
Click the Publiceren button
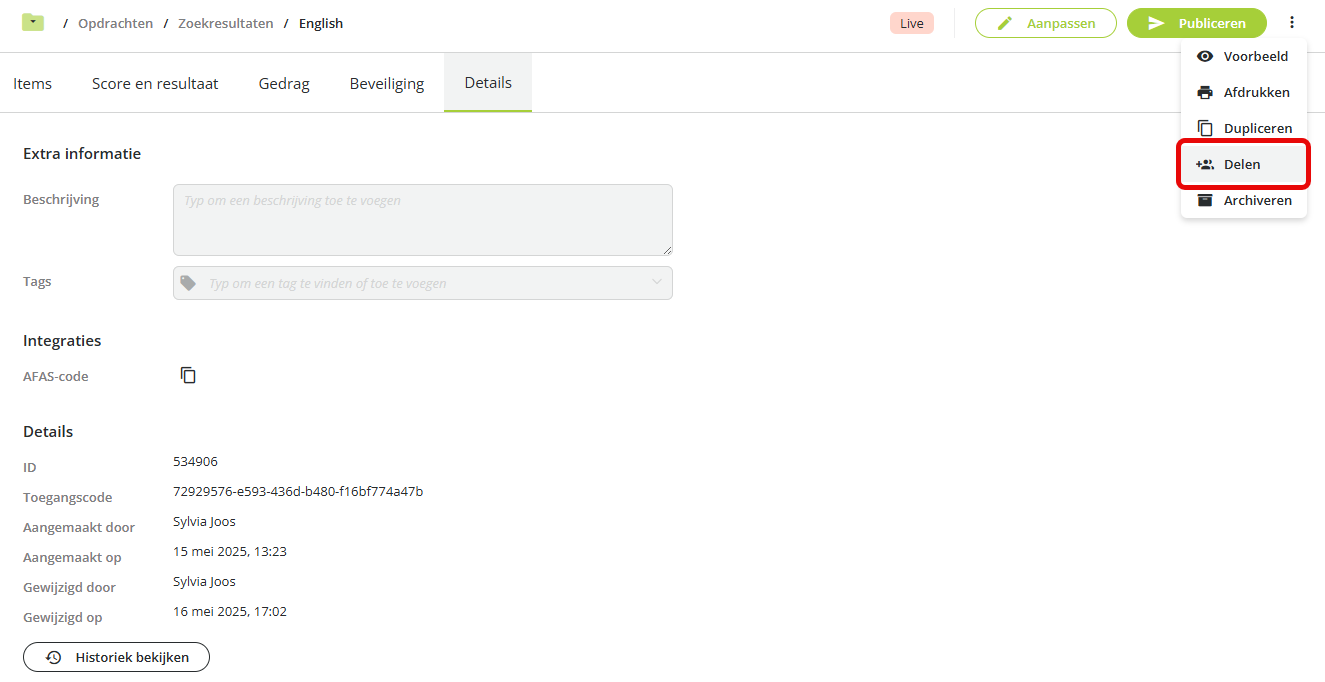click(x=1197, y=23)
